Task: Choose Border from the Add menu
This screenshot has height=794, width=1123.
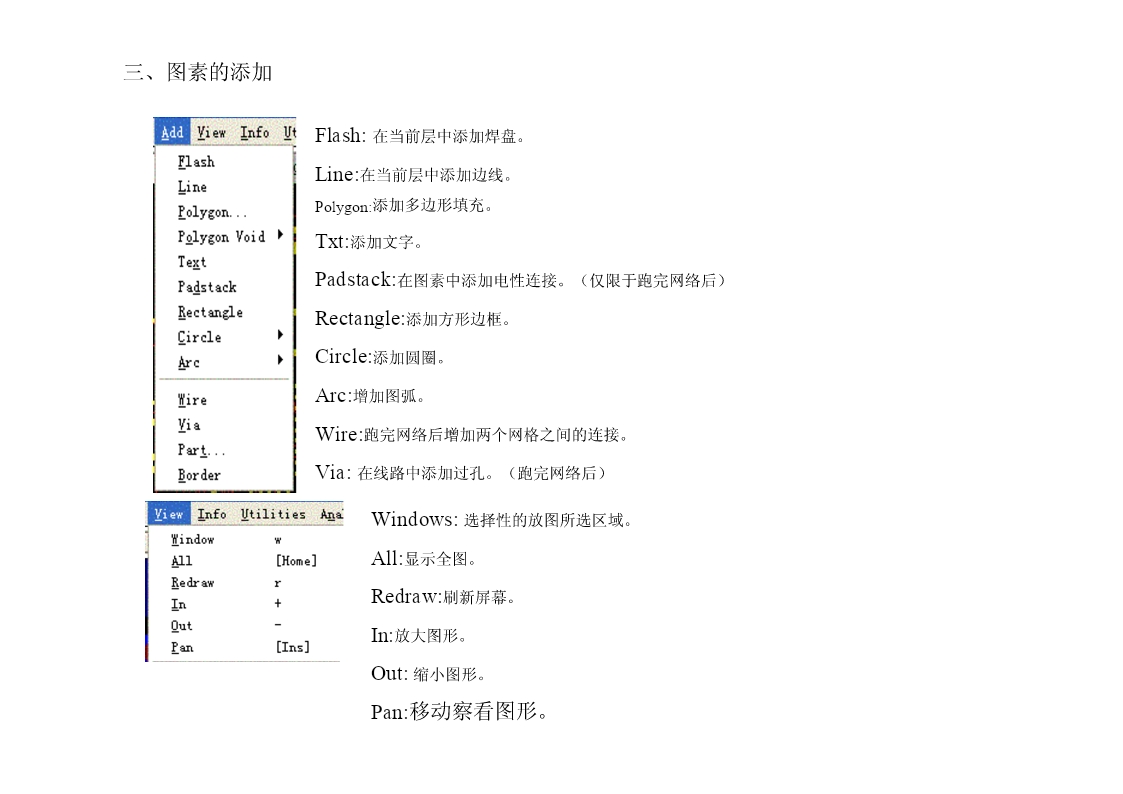Action: click(224, 475)
